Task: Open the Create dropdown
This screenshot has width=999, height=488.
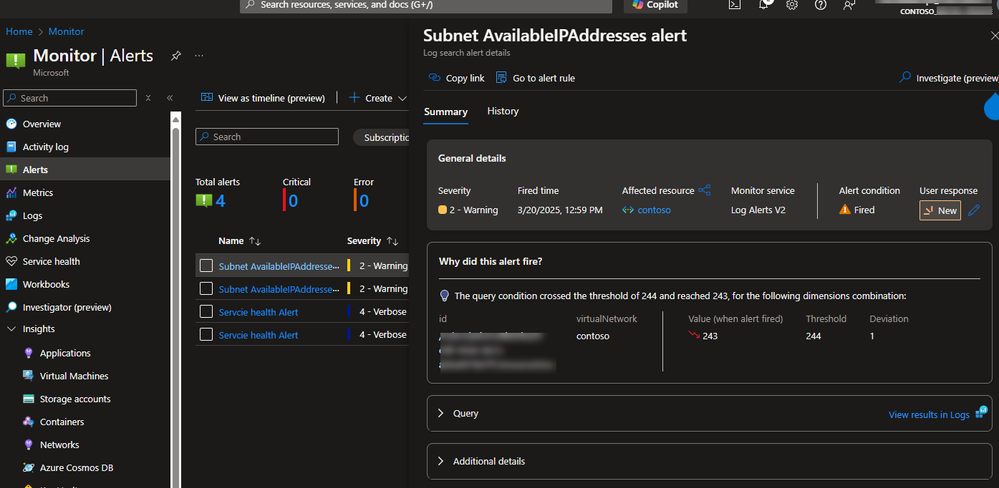Action: [378, 98]
